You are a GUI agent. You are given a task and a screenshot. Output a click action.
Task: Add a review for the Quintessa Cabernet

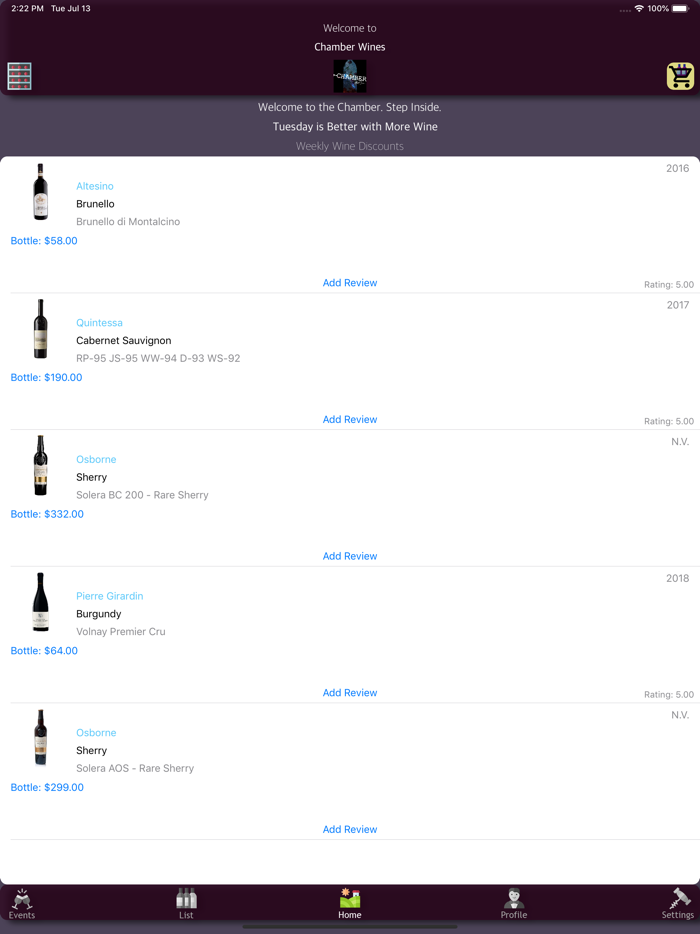349,419
